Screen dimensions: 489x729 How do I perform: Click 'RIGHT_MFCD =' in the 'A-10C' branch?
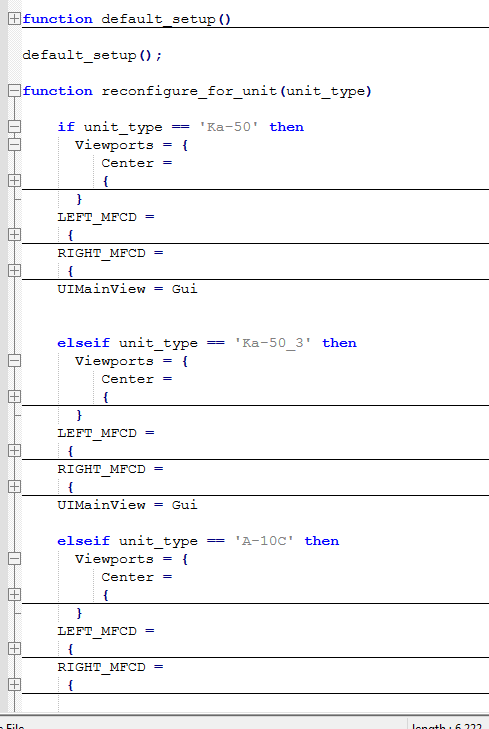pos(110,668)
